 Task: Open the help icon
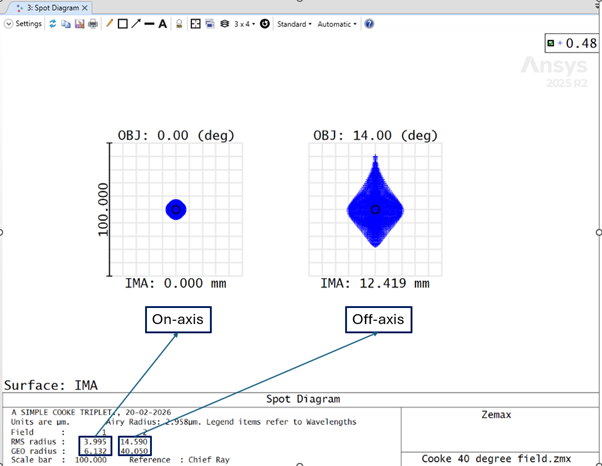369,23
